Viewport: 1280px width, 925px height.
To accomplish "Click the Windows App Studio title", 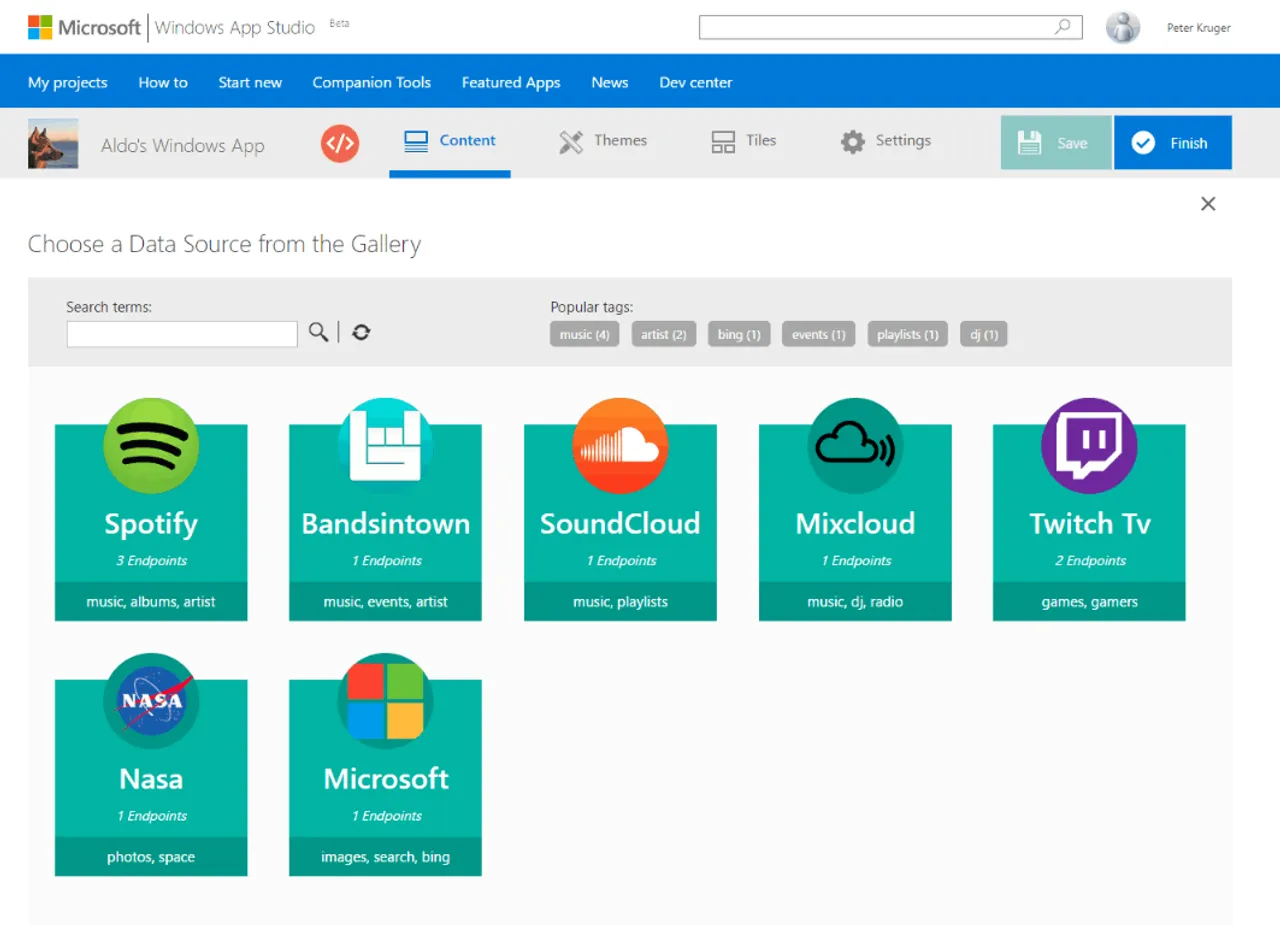I will (x=236, y=27).
